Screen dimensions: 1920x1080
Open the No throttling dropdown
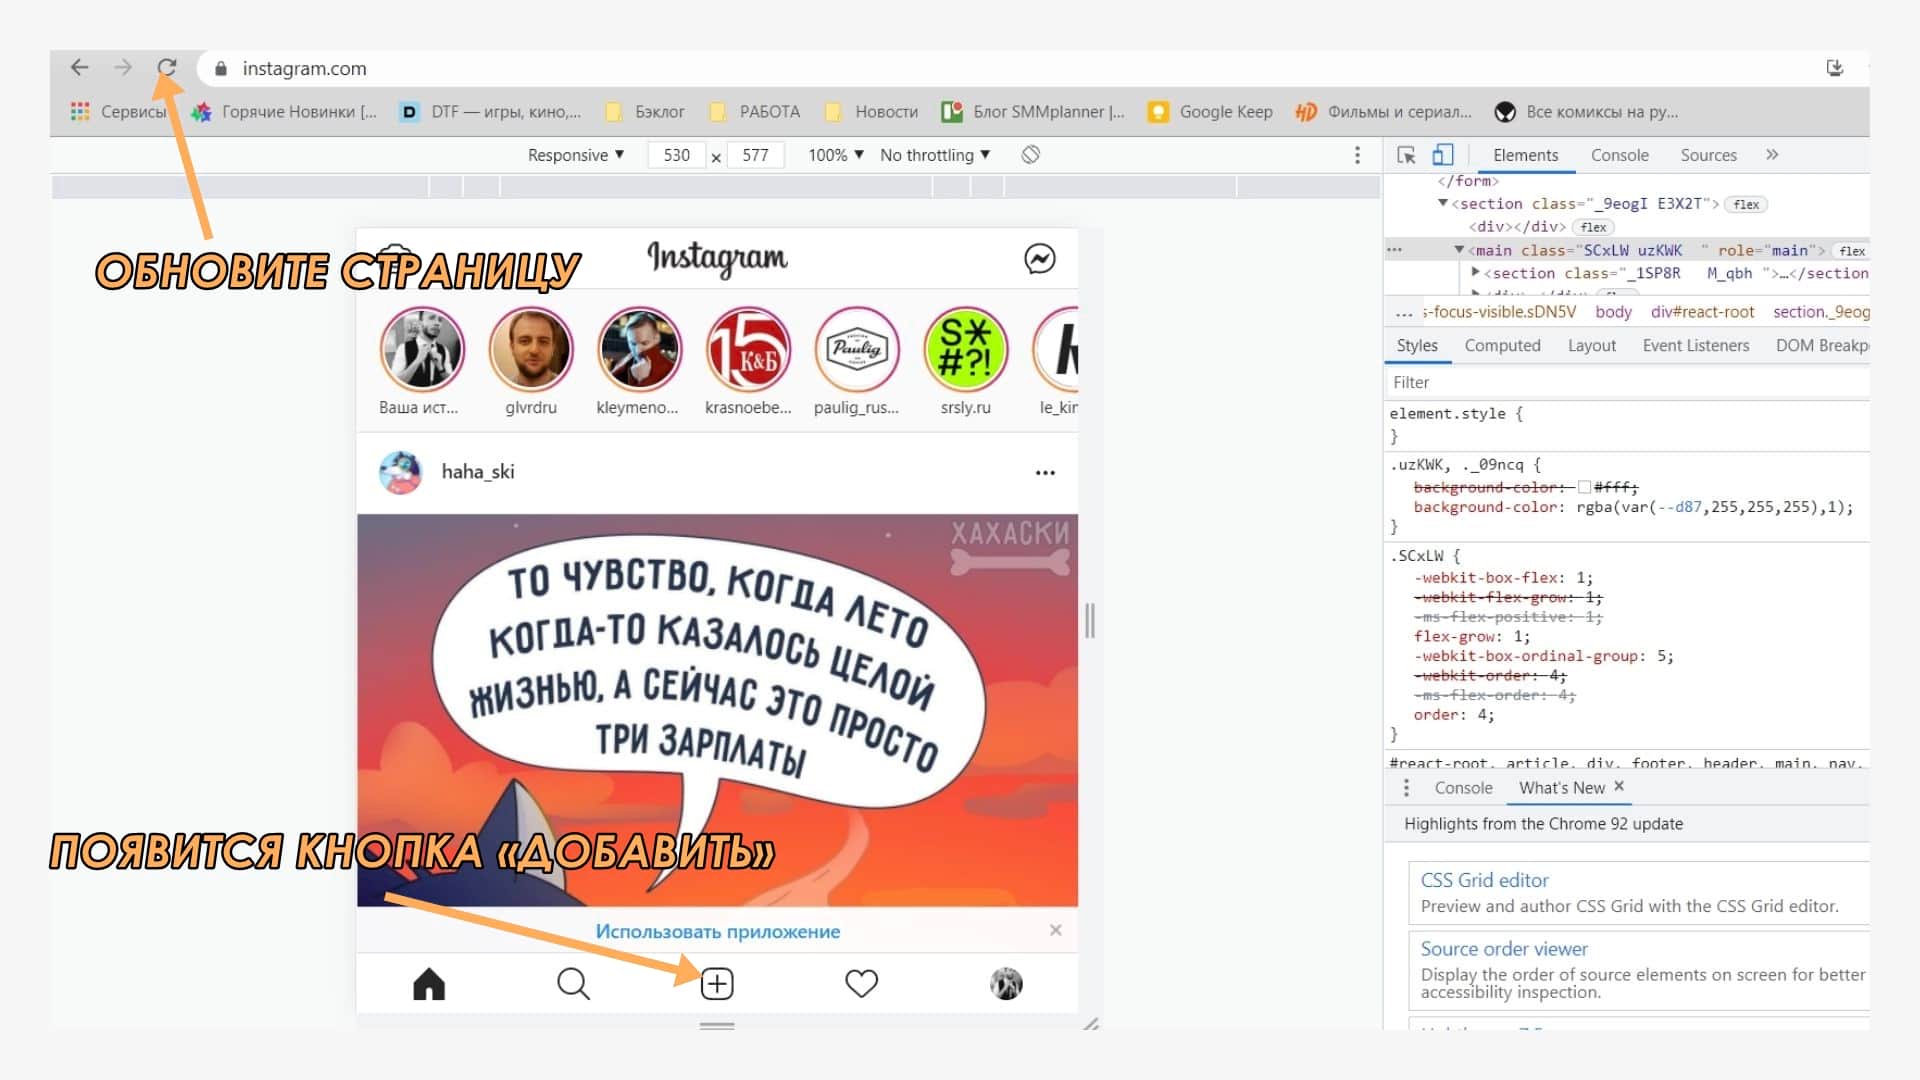[934, 155]
